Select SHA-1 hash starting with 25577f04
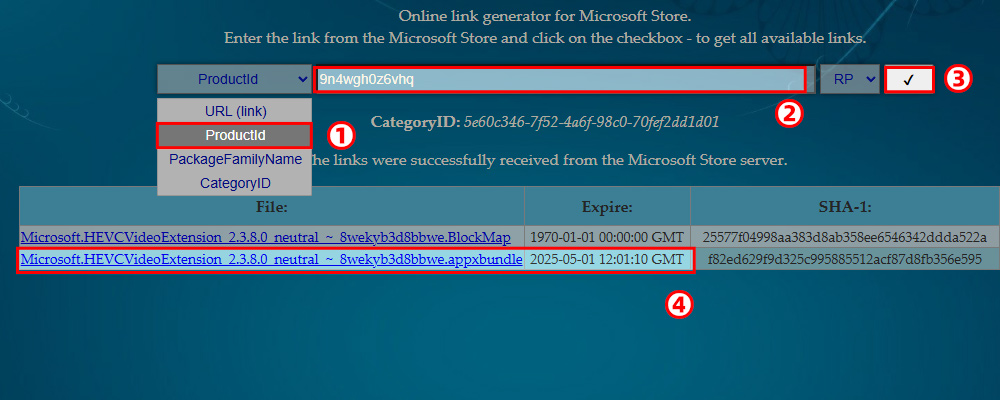1000x400 pixels. tap(844, 237)
